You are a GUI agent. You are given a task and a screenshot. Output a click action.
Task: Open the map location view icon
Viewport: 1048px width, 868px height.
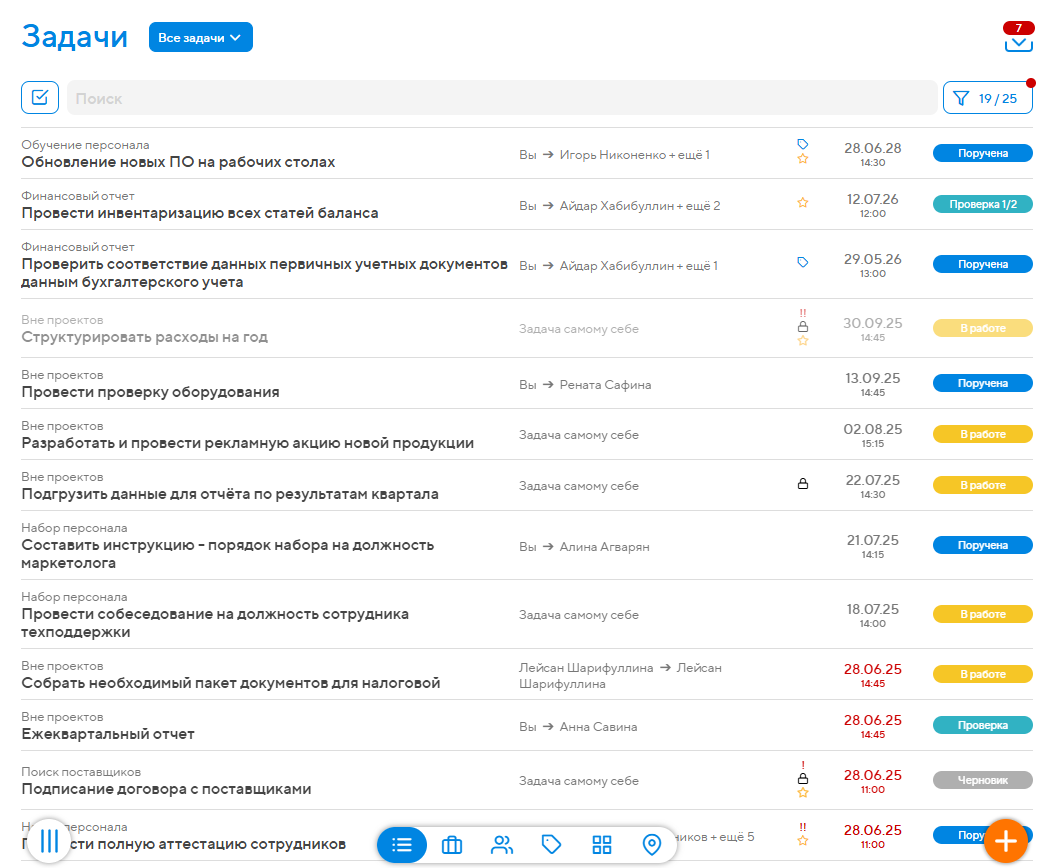coord(652,844)
